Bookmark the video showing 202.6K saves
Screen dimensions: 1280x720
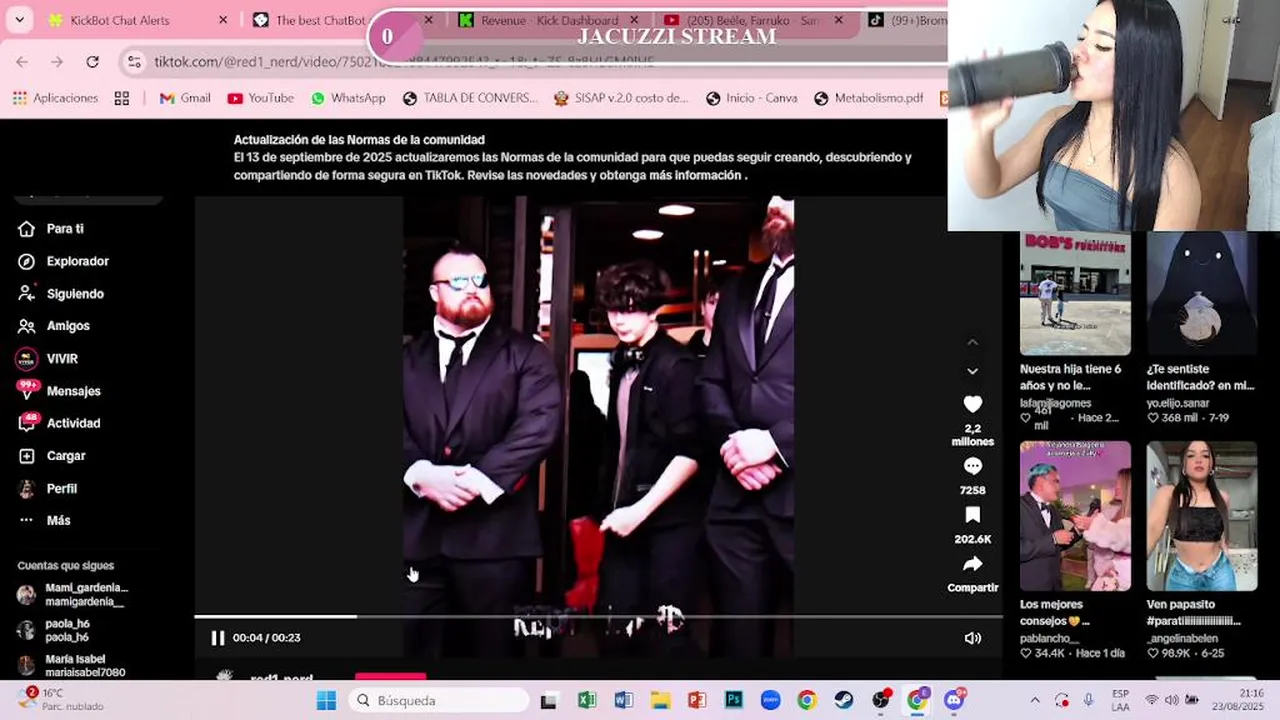point(972,515)
